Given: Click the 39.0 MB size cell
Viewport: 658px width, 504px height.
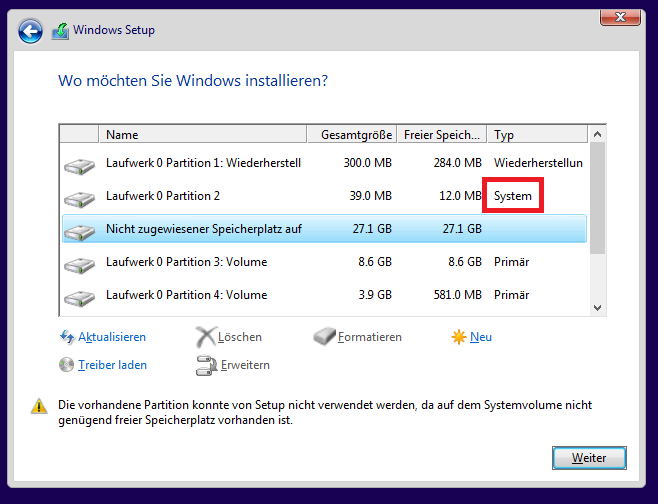Looking at the screenshot, I should 371,196.
